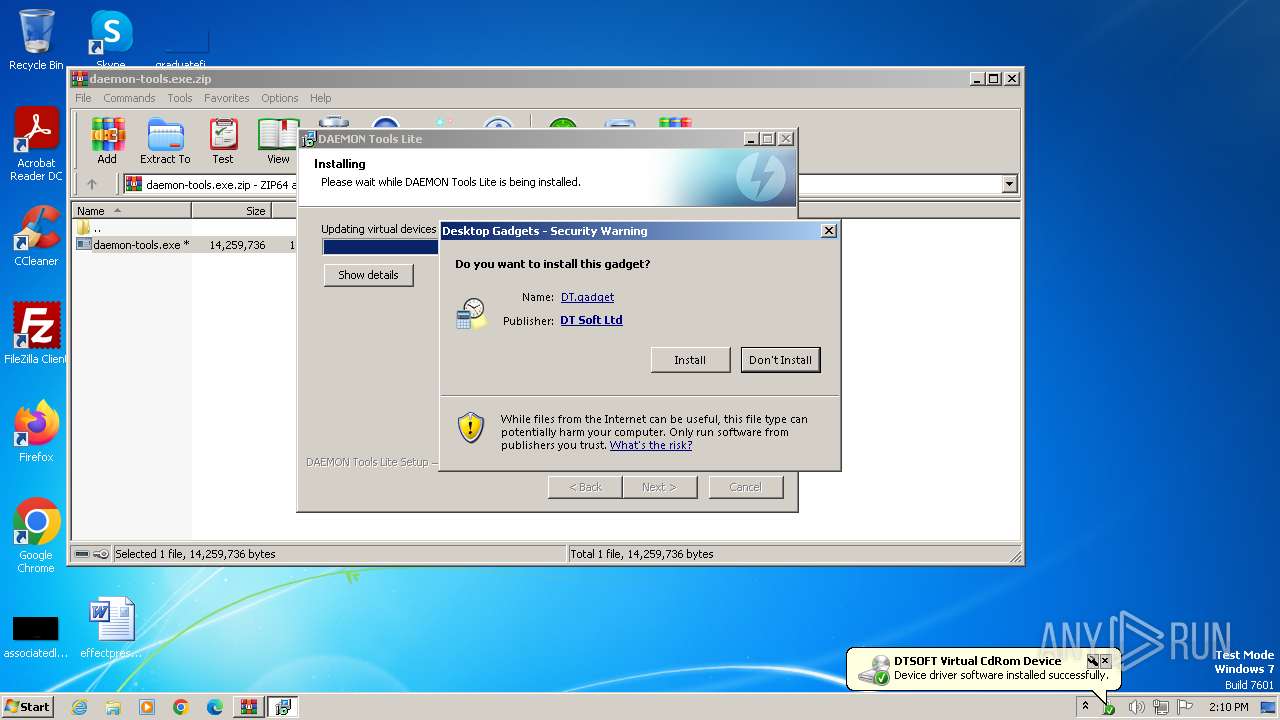Click Don't Install button

[781, 360]
